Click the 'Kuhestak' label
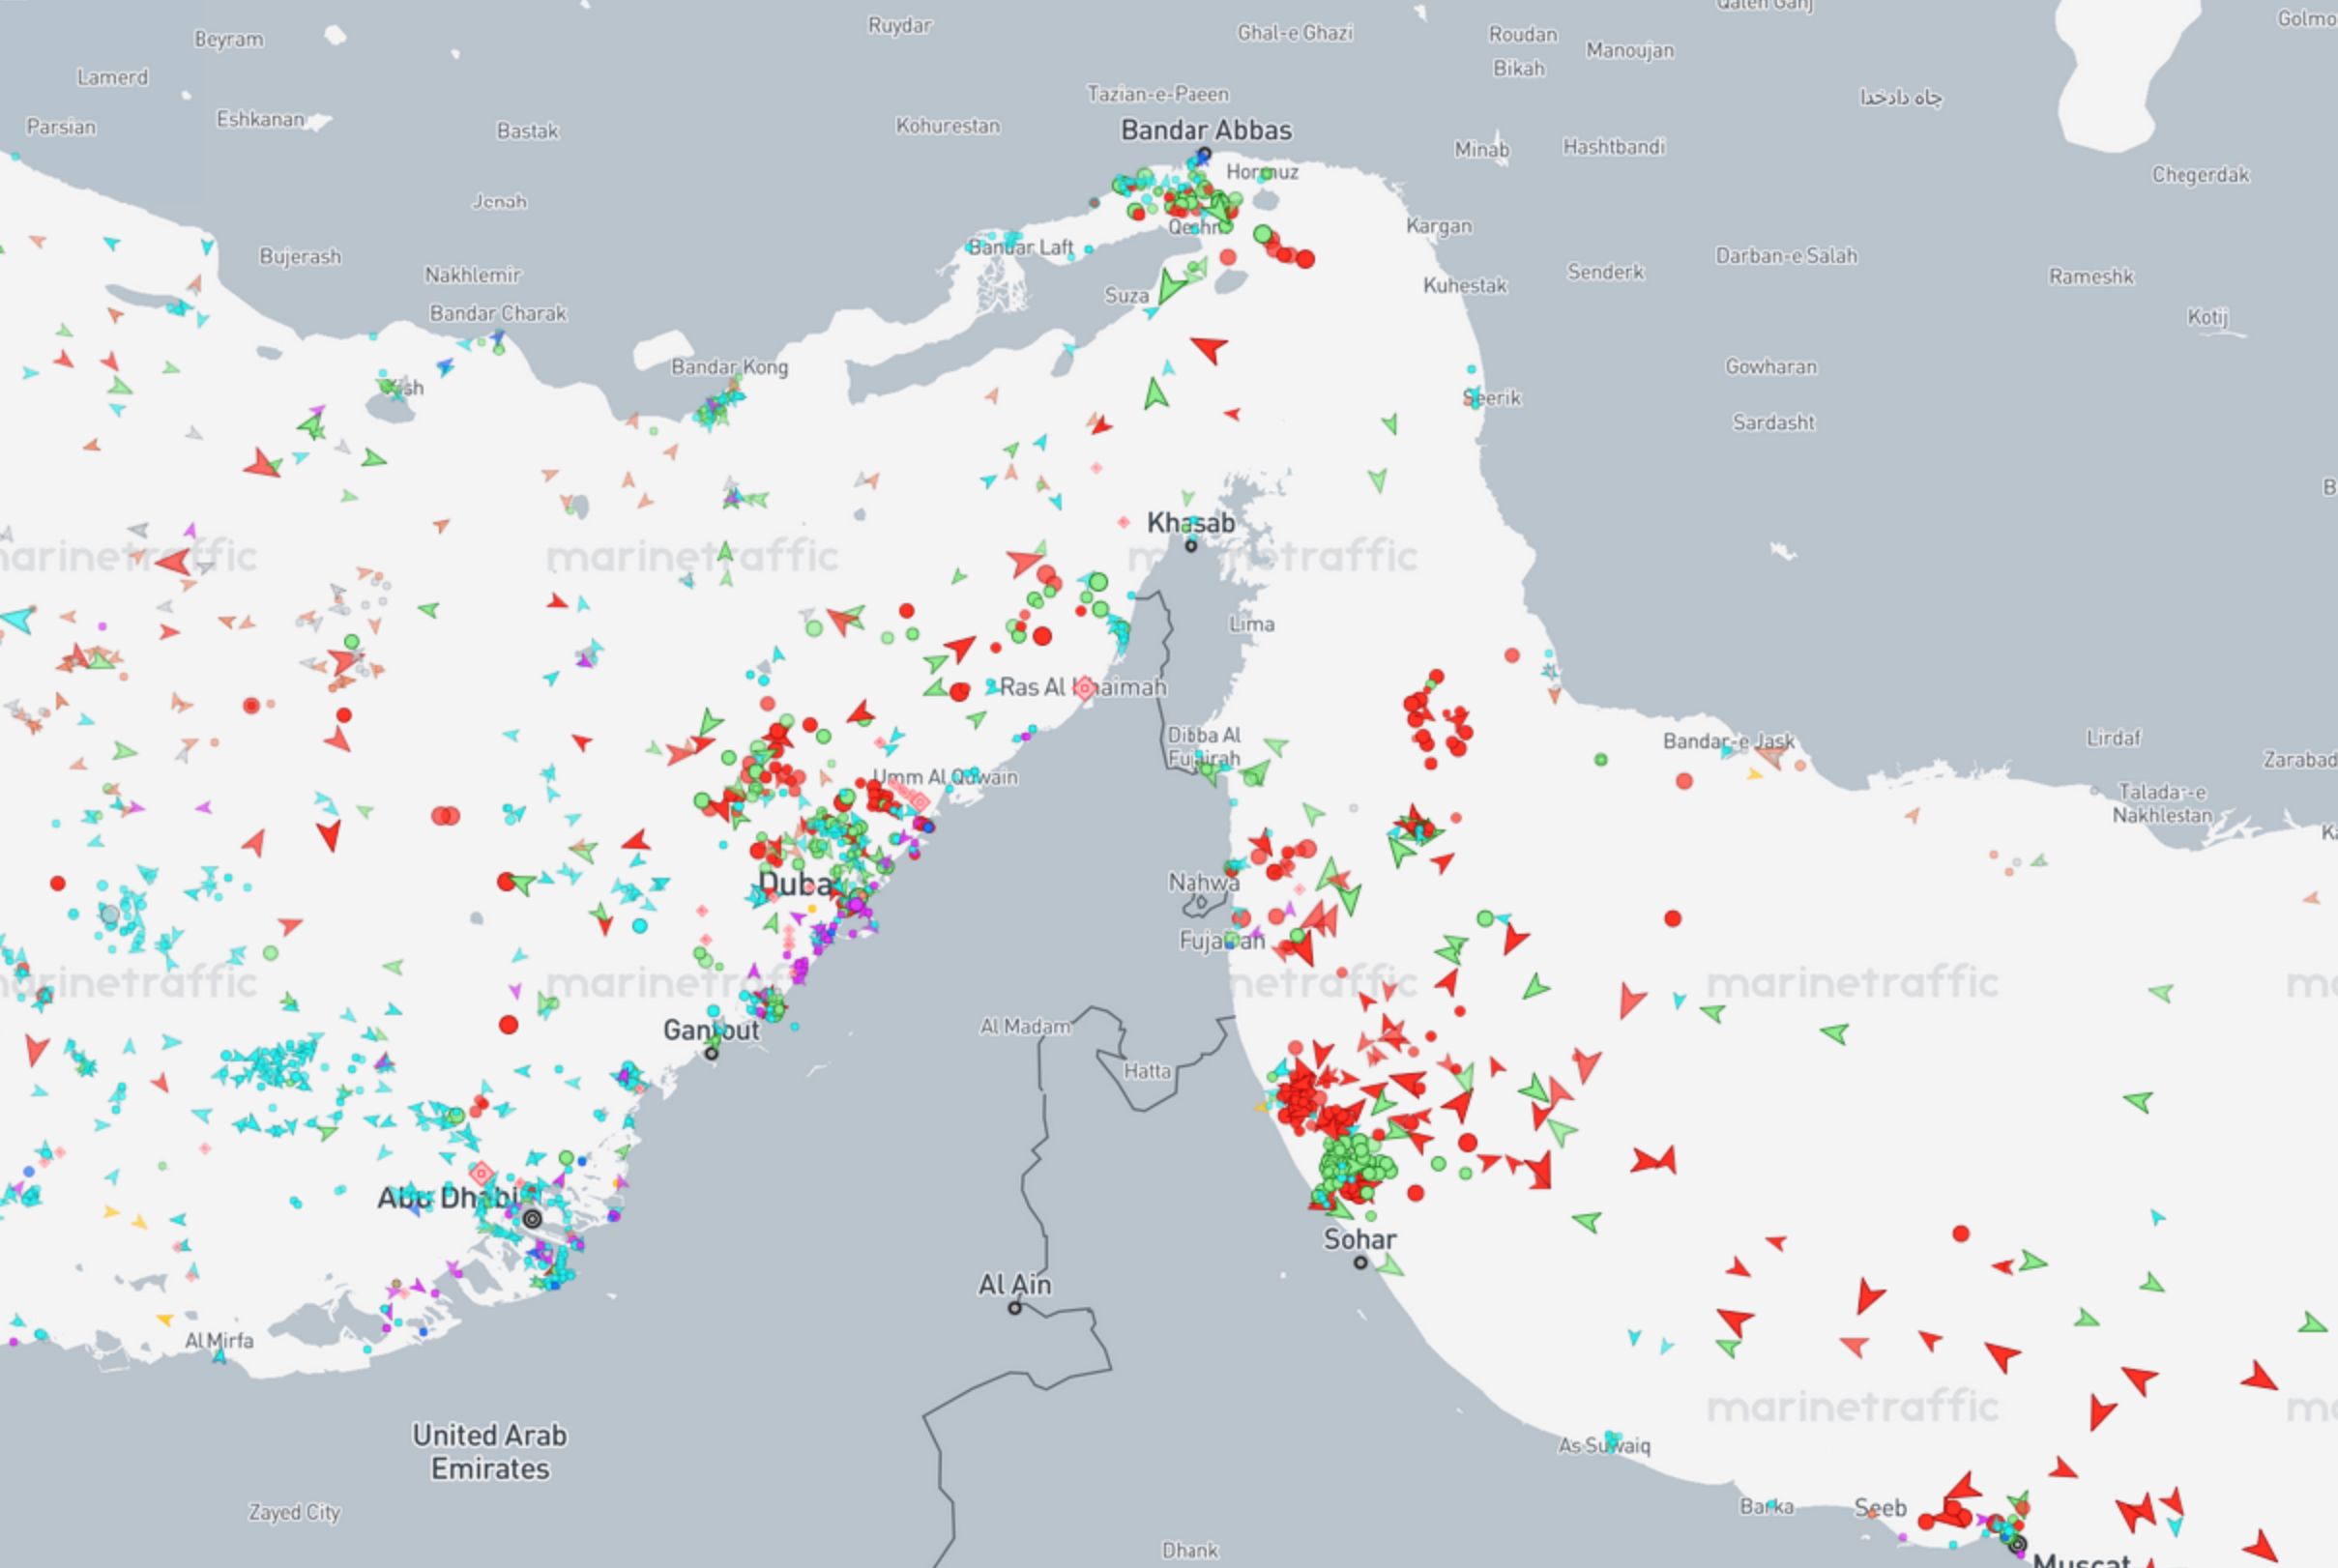Image resolution: width=2338 pixels, height=1568 pixels. [1465, 285]
